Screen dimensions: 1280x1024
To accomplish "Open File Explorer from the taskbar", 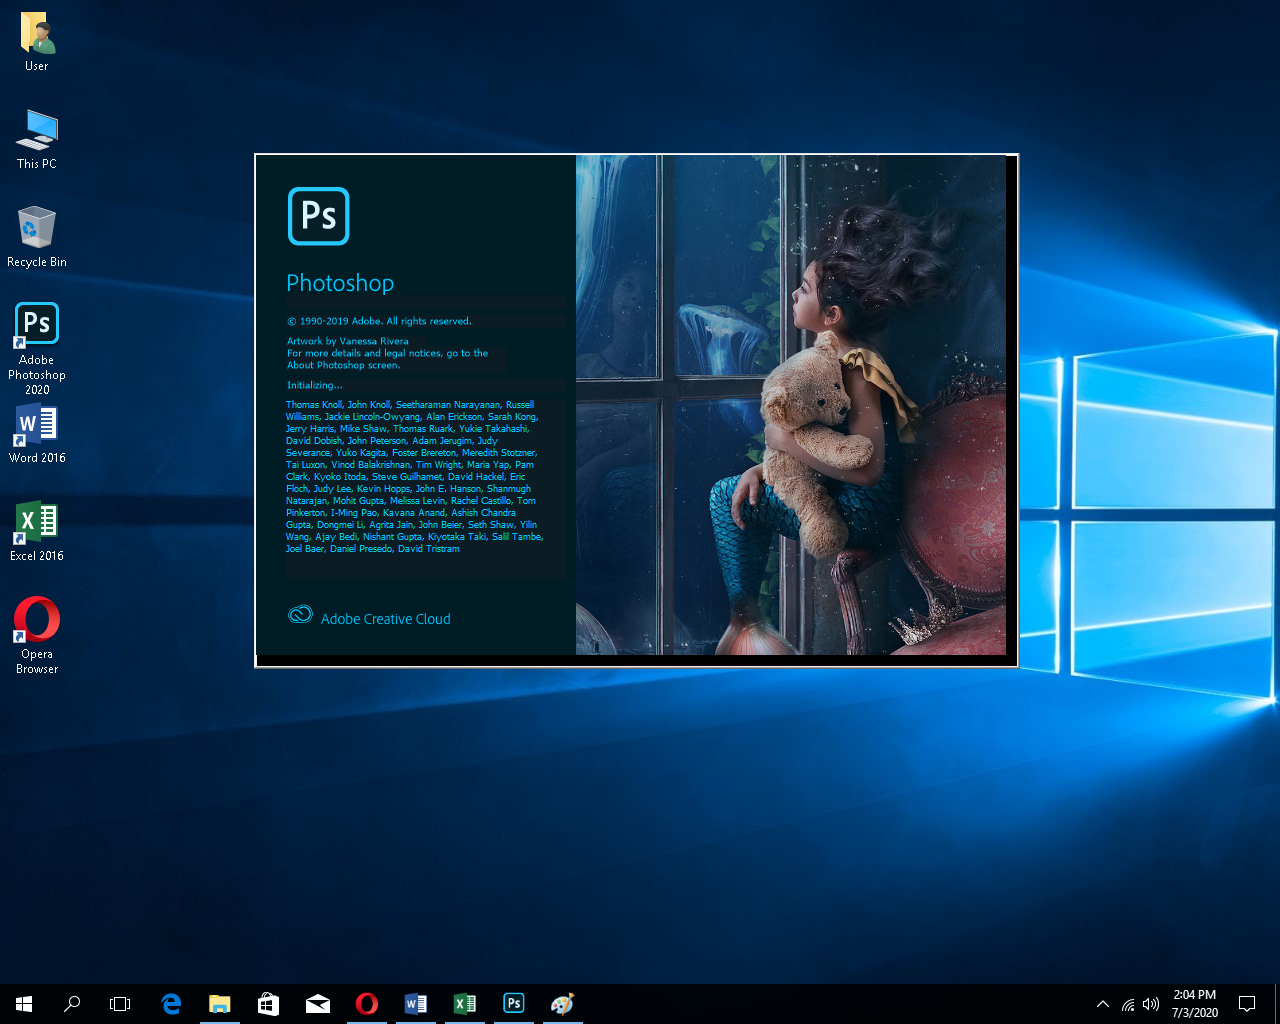I will 220,1003.
